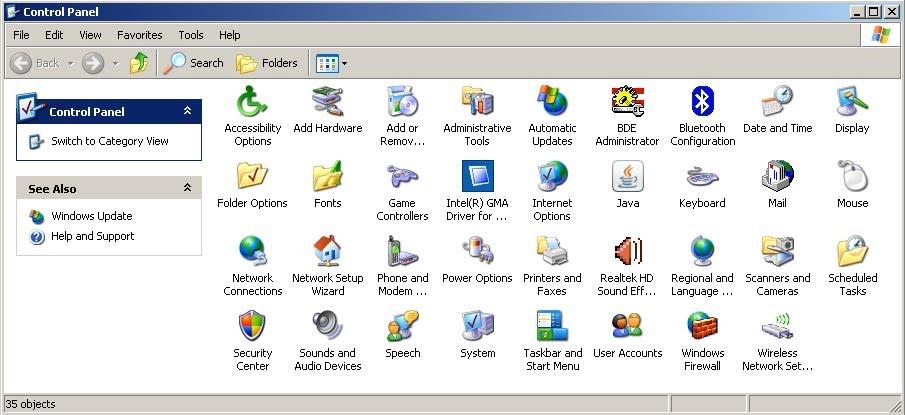
Task: Open Security Center shield icon
Action: coord(252,327)
